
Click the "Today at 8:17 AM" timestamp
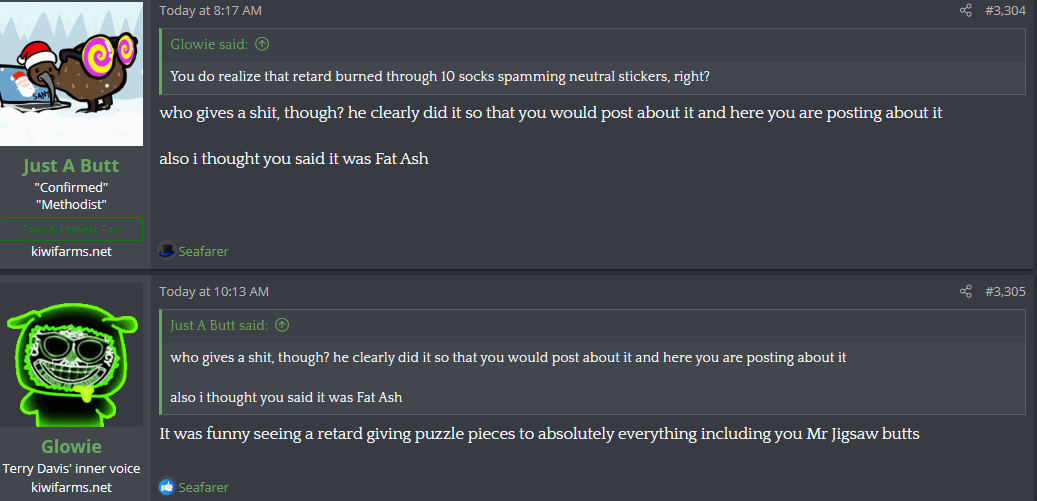tap(211, 11)
